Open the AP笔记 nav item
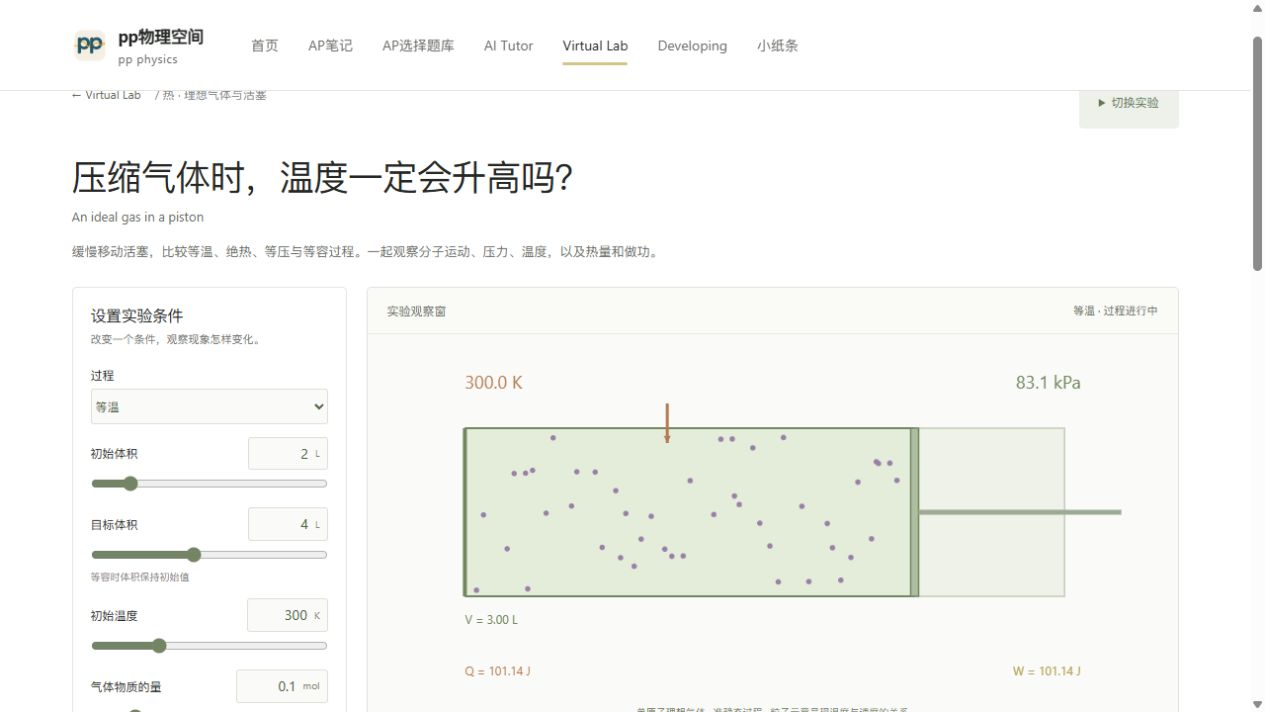Screen dimensions: 1265x712 (x=330, y=46)
